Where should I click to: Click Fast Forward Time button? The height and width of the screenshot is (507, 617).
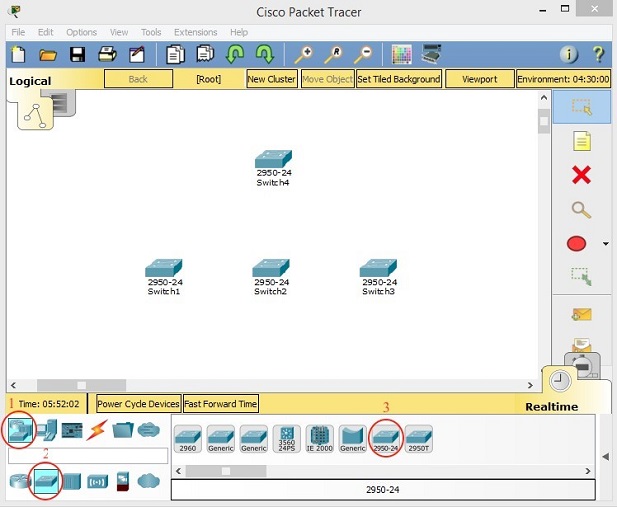pos(221,404)
